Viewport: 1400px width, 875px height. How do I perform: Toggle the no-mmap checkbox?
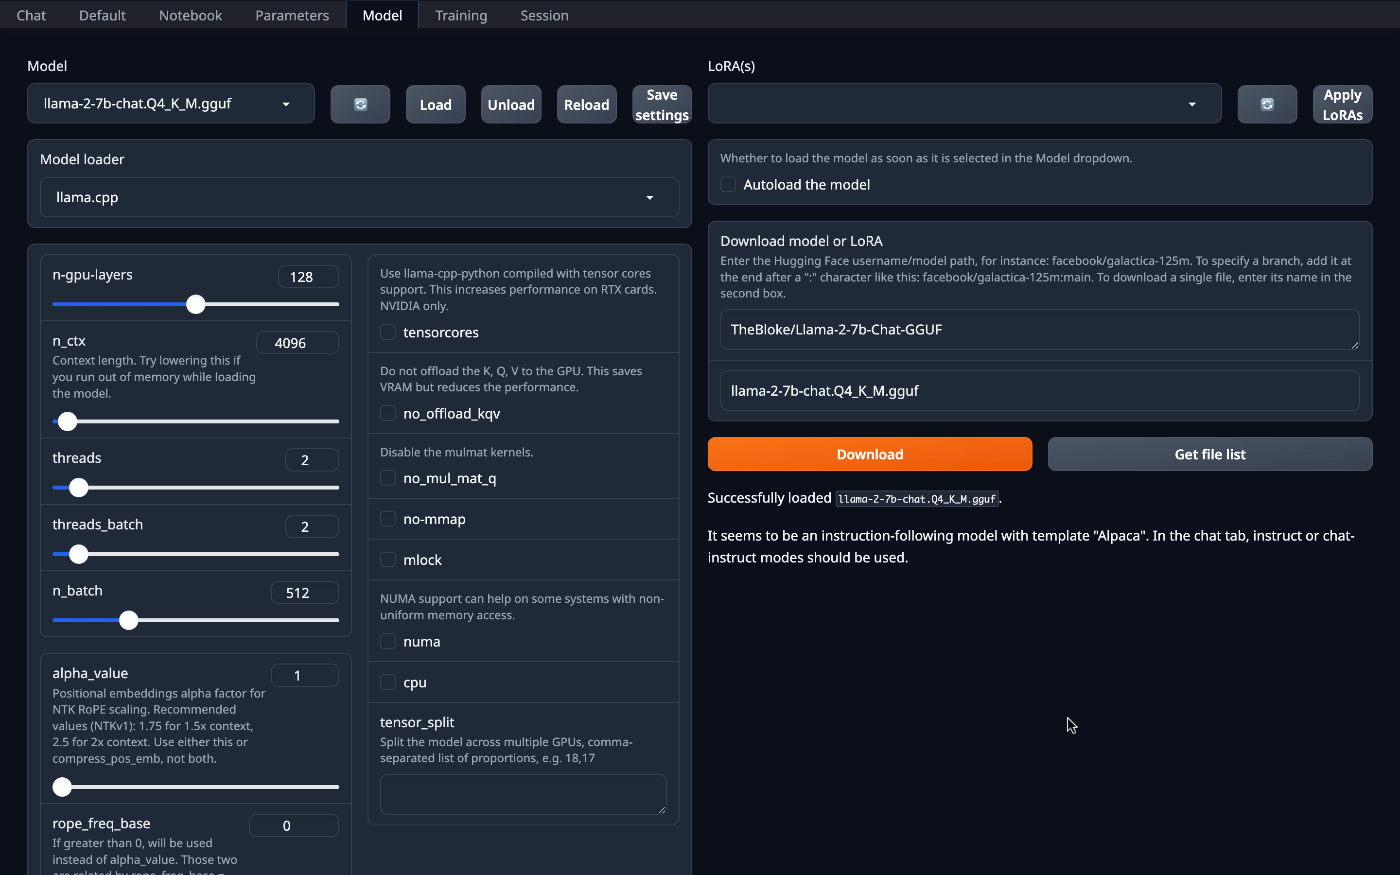point(388,519)
